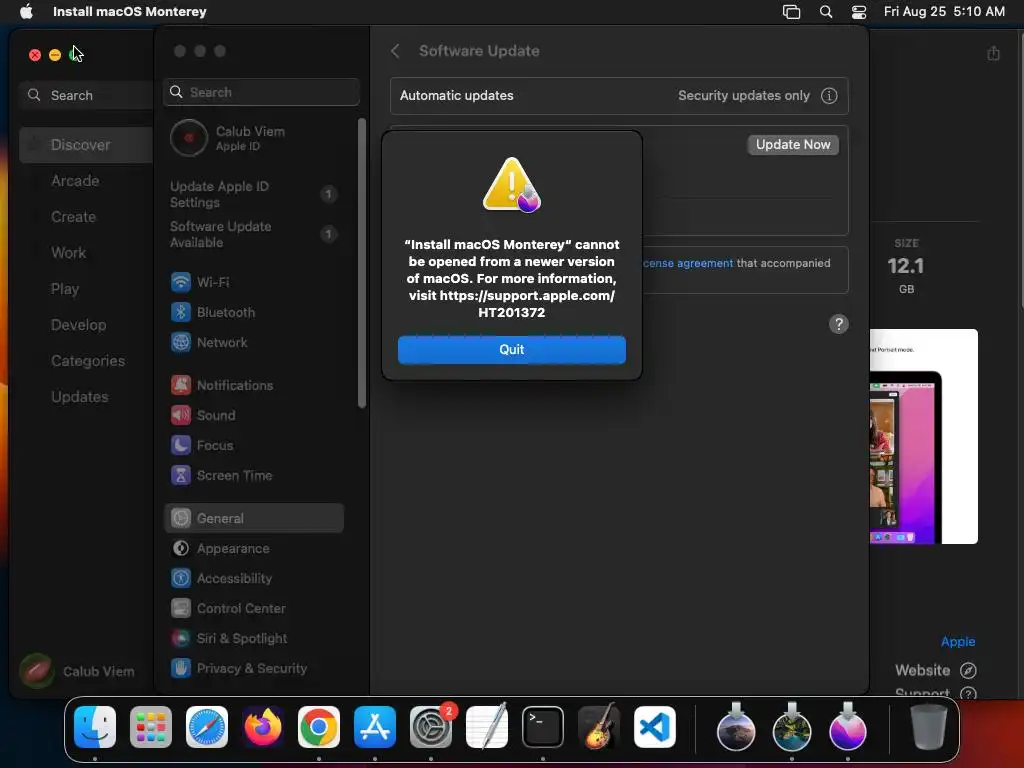Screen dimensions: 1024x768
Task: Select Create in App Store sidebar
Action: (x=86, y=217)
